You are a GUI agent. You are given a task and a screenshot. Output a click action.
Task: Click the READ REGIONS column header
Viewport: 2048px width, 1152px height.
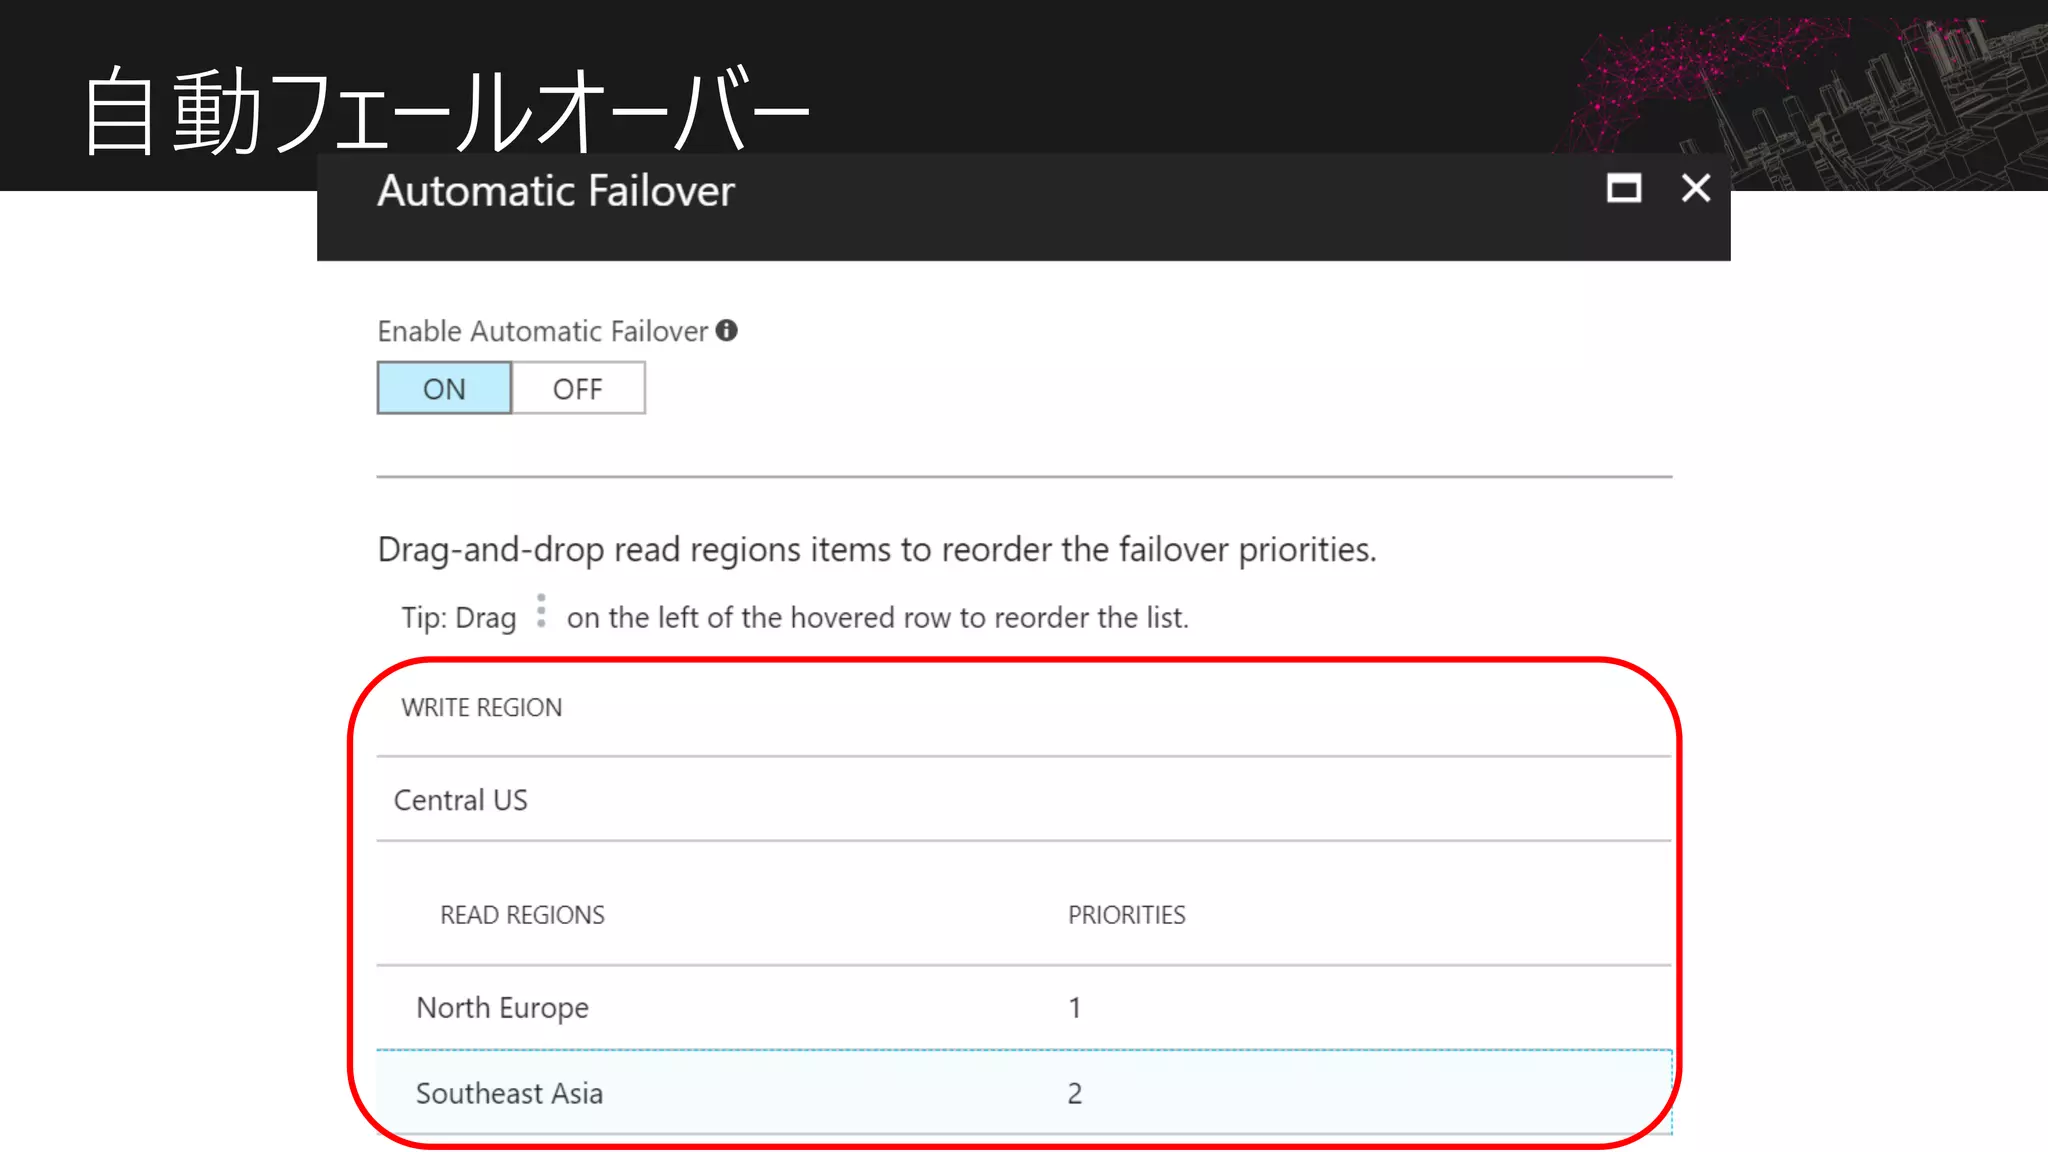pos(522,915)
